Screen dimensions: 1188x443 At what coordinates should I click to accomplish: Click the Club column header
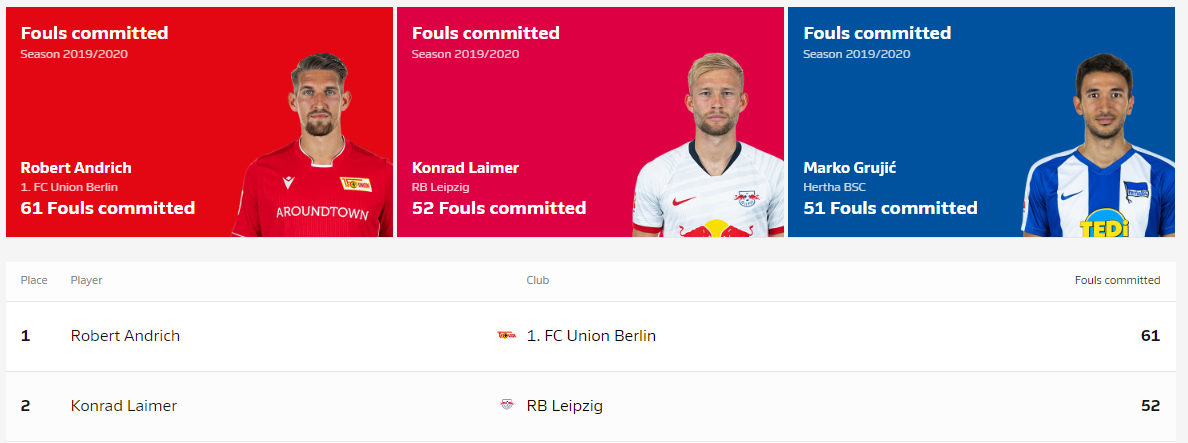(x=538, y=280)
